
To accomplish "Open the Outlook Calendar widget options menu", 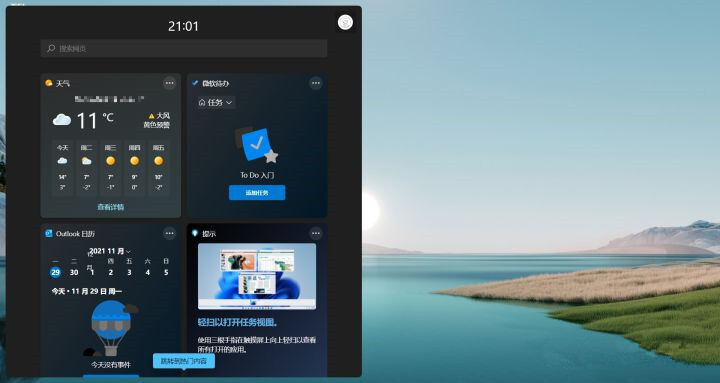I will [169, 233].
